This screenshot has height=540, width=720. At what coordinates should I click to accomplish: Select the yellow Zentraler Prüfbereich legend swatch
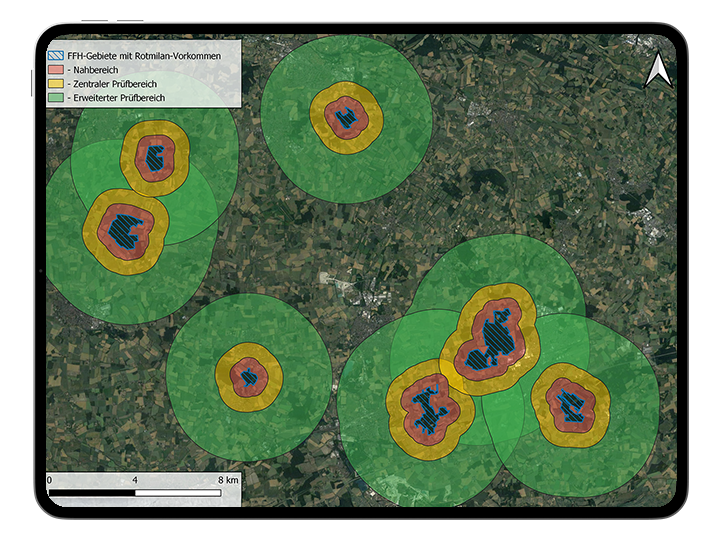coord(56,85)
